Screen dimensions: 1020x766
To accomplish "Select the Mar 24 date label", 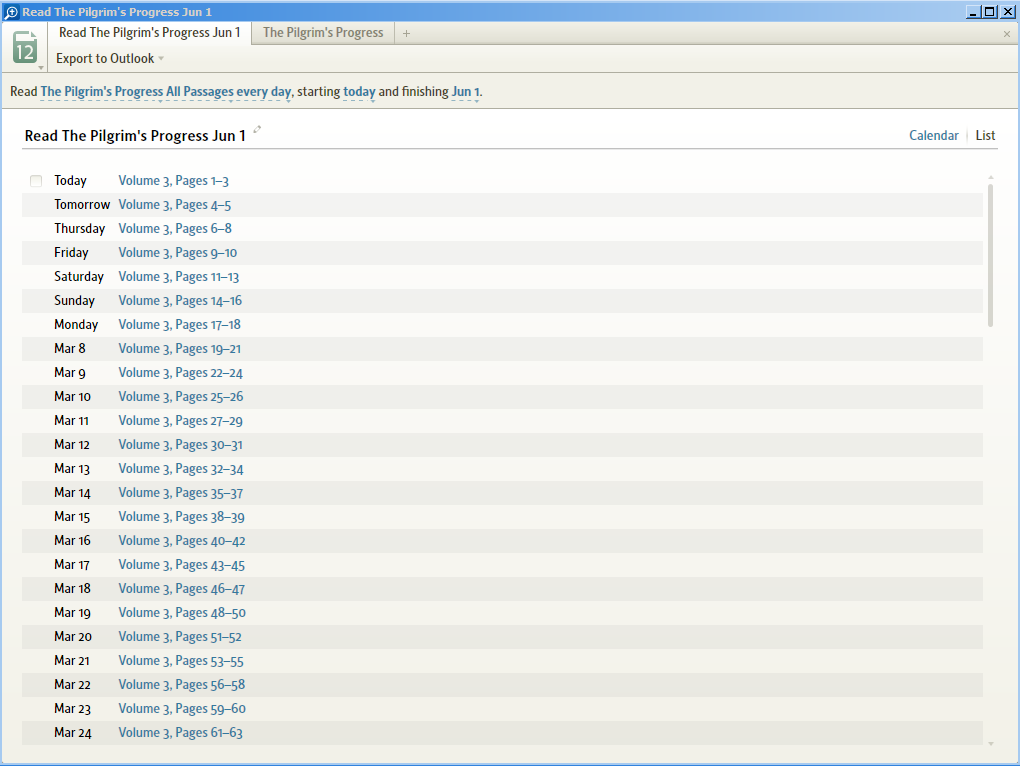I will point(72,733).
